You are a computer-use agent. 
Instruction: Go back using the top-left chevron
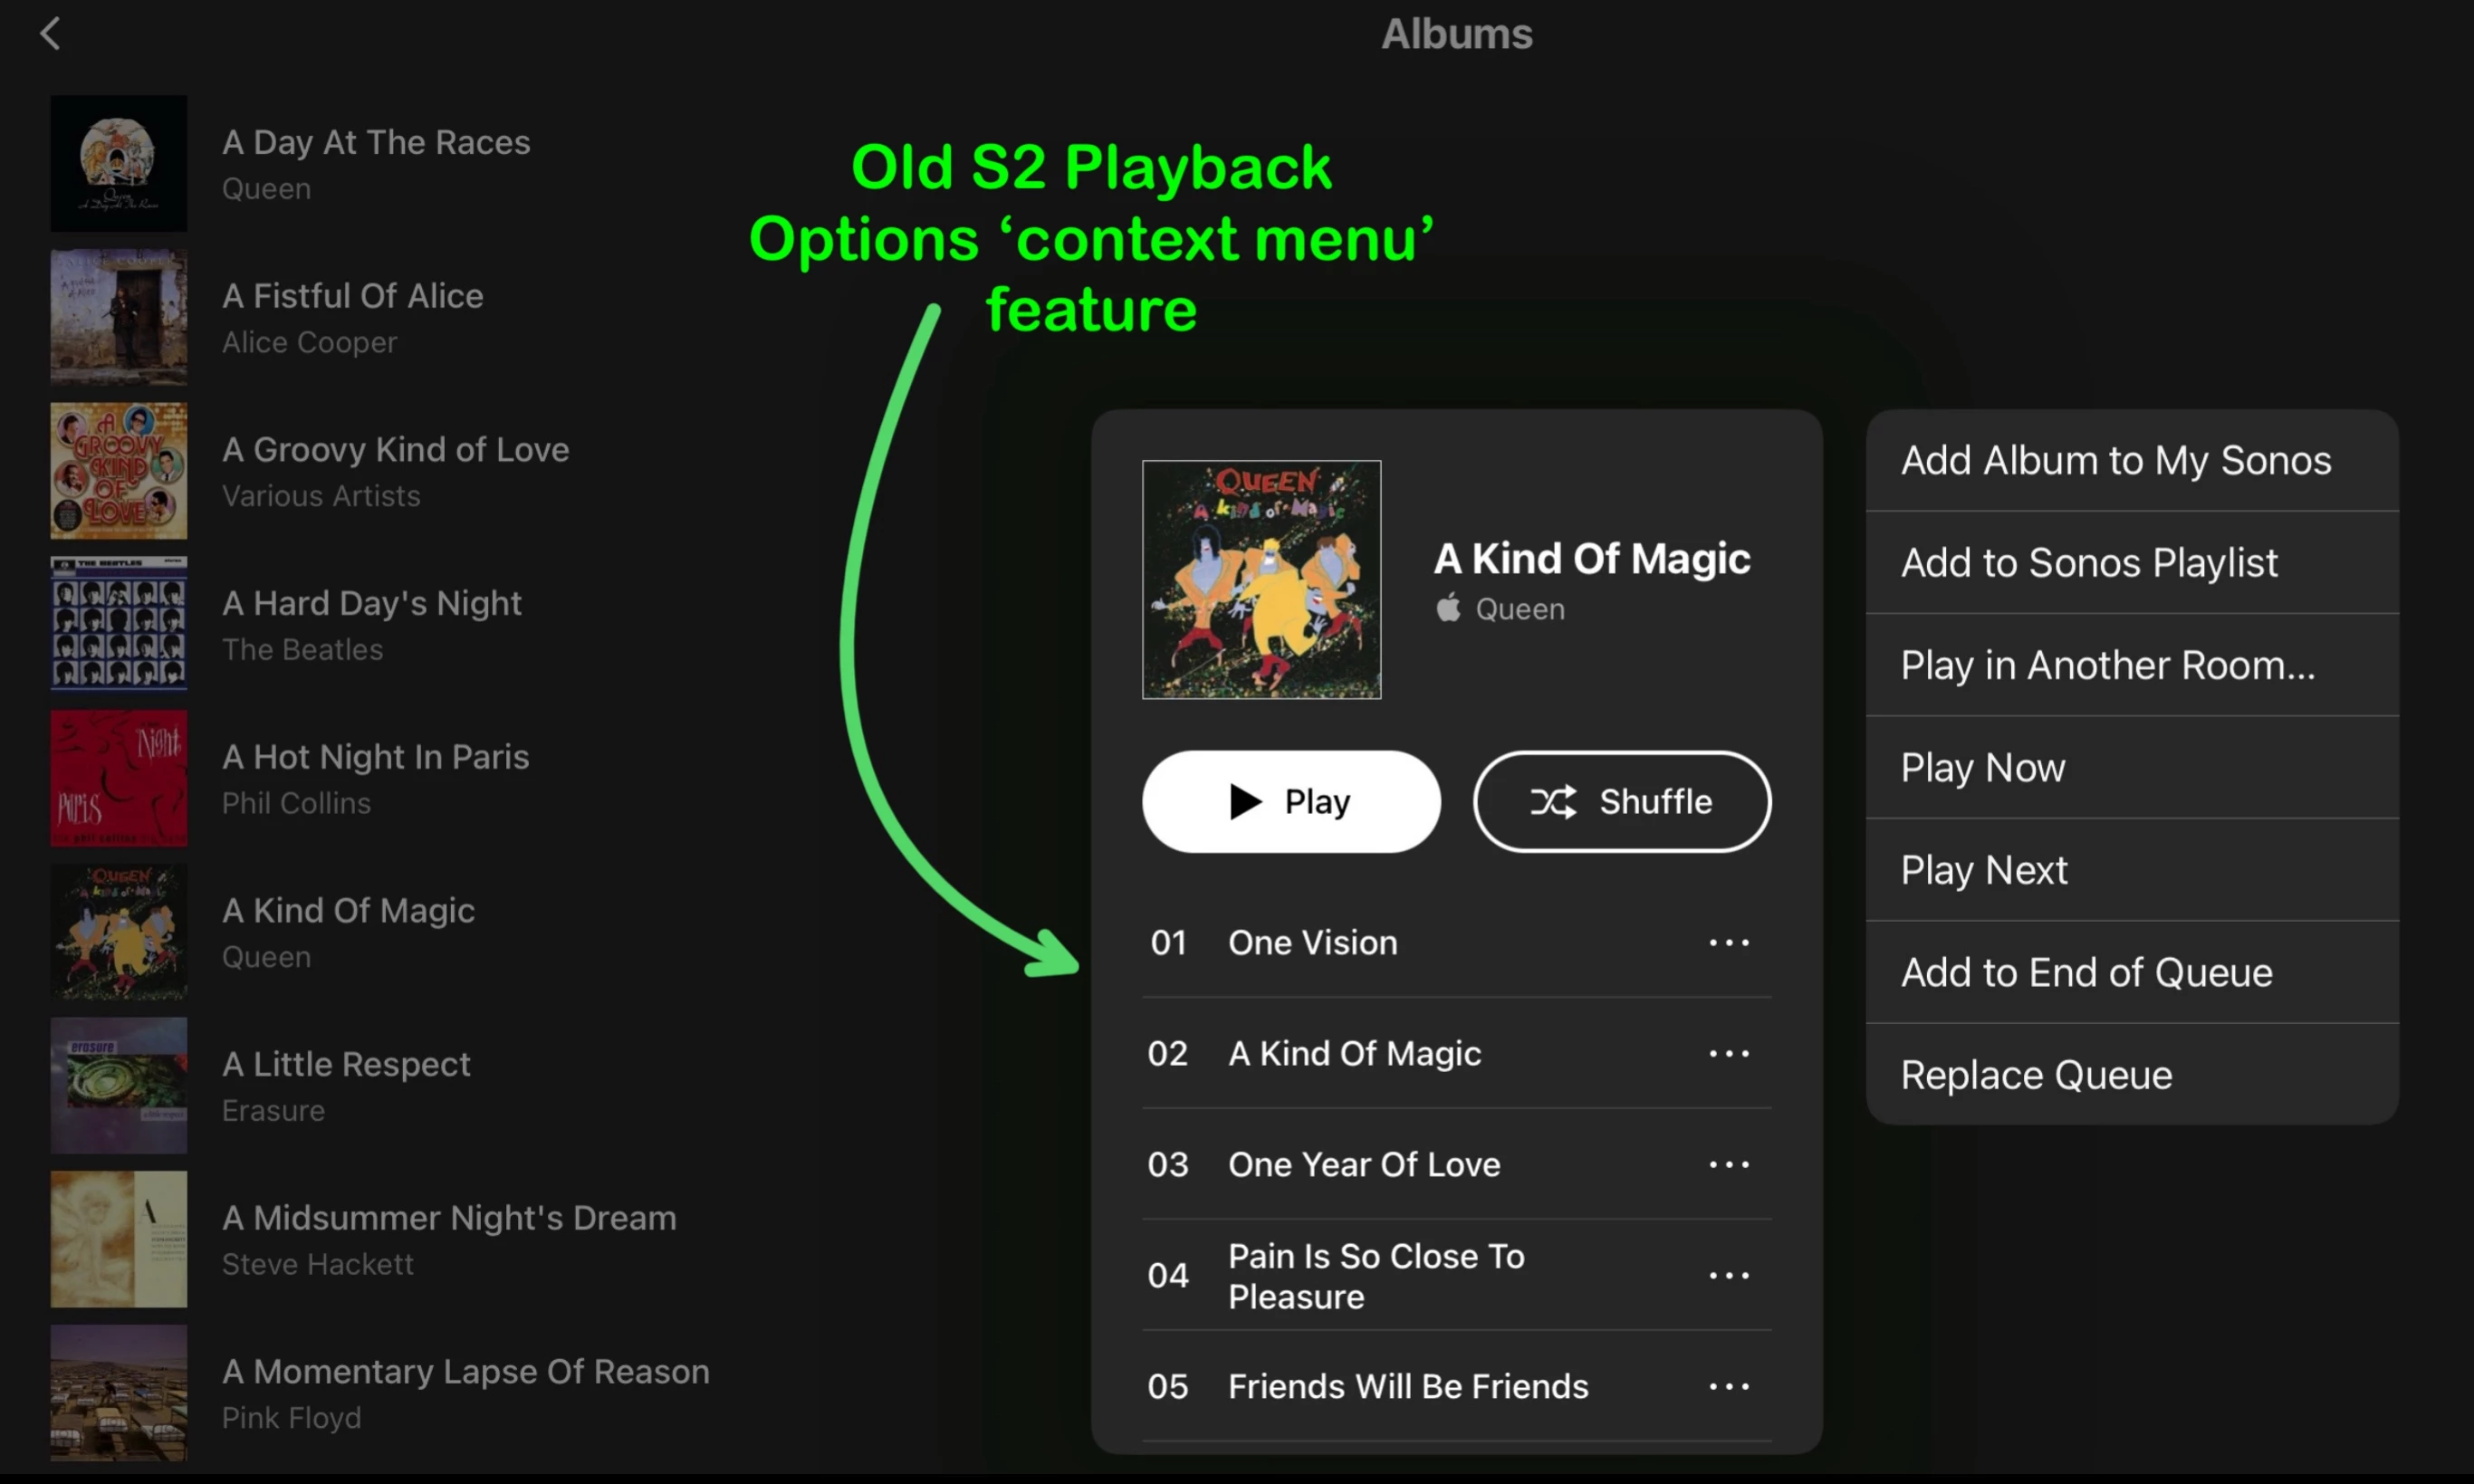[50, 33]
